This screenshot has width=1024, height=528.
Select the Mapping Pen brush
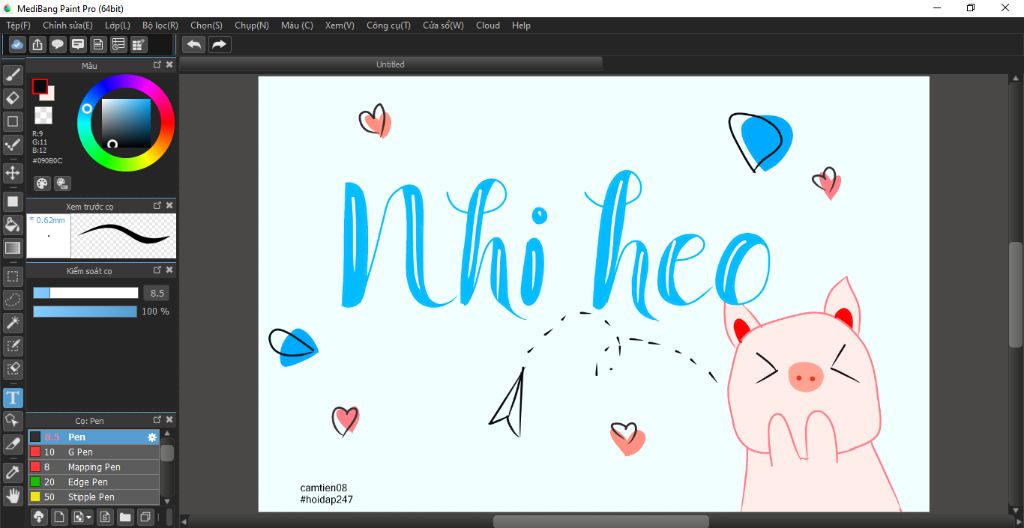94,467
